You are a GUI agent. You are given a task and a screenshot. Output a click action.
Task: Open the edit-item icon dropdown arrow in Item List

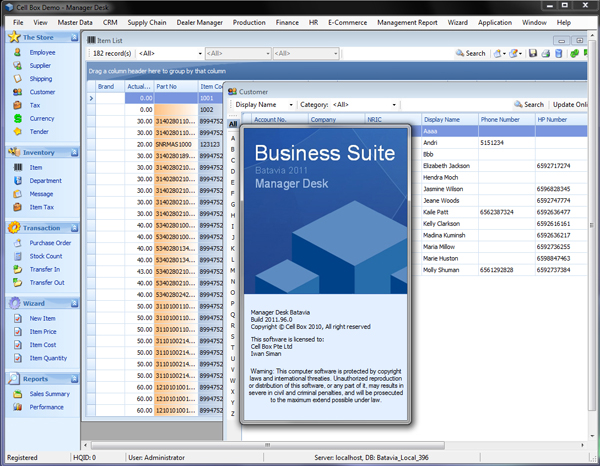520,54
